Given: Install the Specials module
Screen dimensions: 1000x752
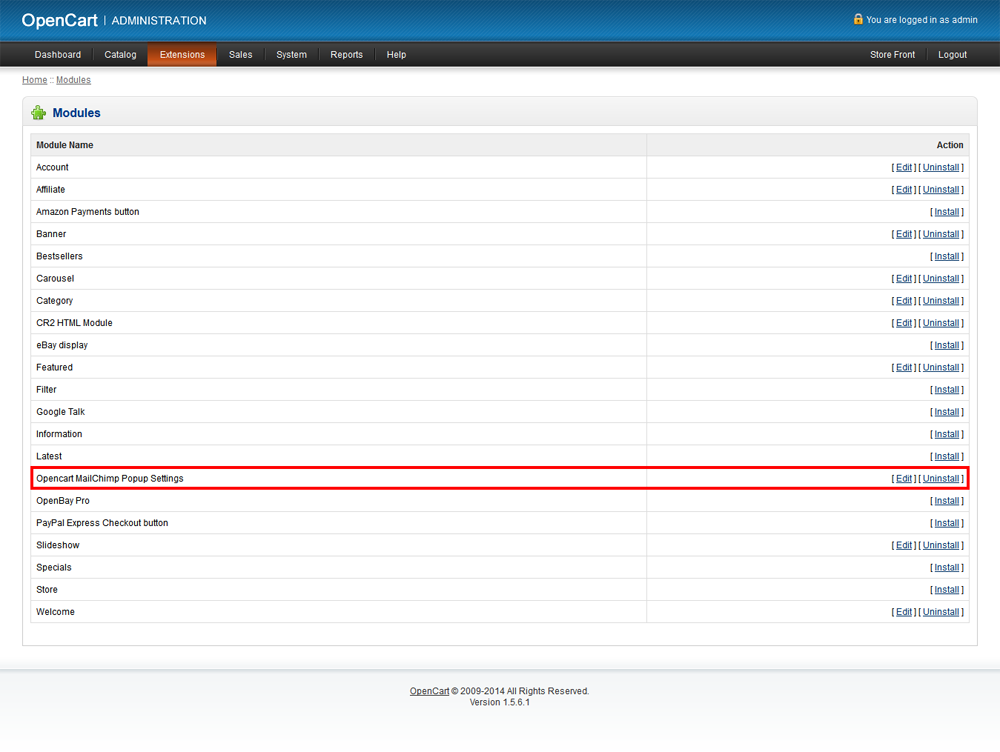Looking at the screenshot, I should coord(946,568).
